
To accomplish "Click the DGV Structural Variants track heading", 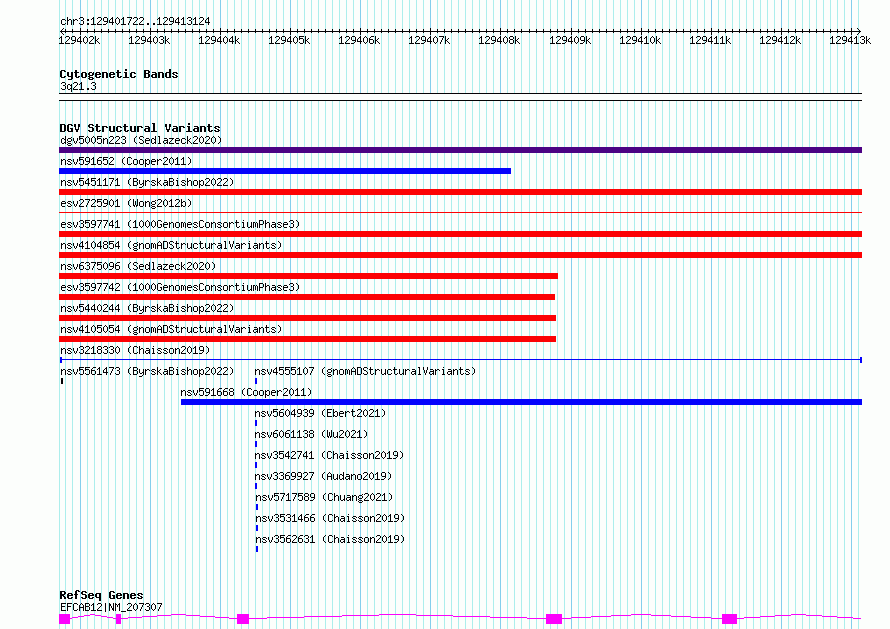I will (140, 128).
